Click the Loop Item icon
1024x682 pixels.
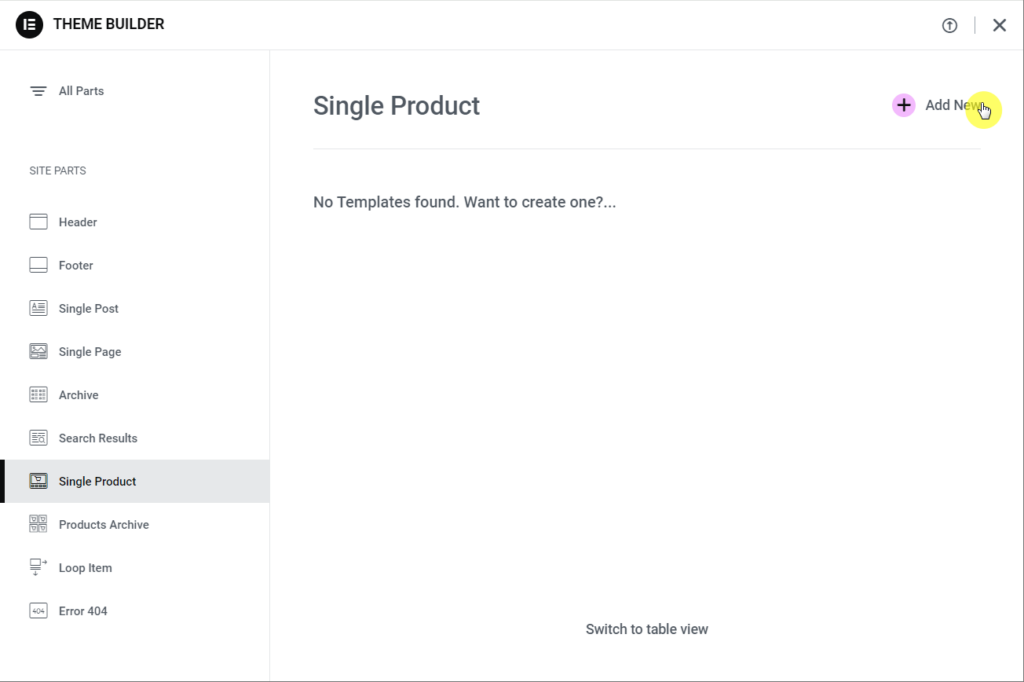[x=39, y=567]
